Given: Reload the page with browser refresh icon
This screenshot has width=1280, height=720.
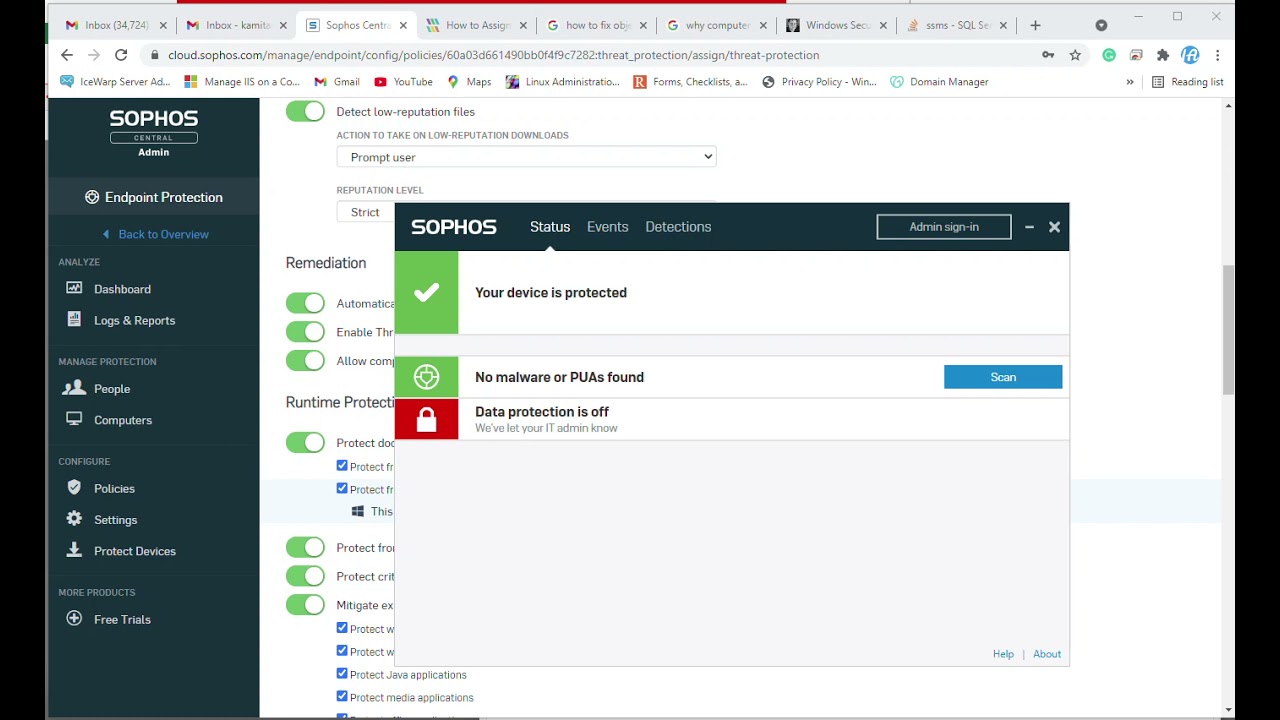Looking at the screenshot, I should pos(121,55).
